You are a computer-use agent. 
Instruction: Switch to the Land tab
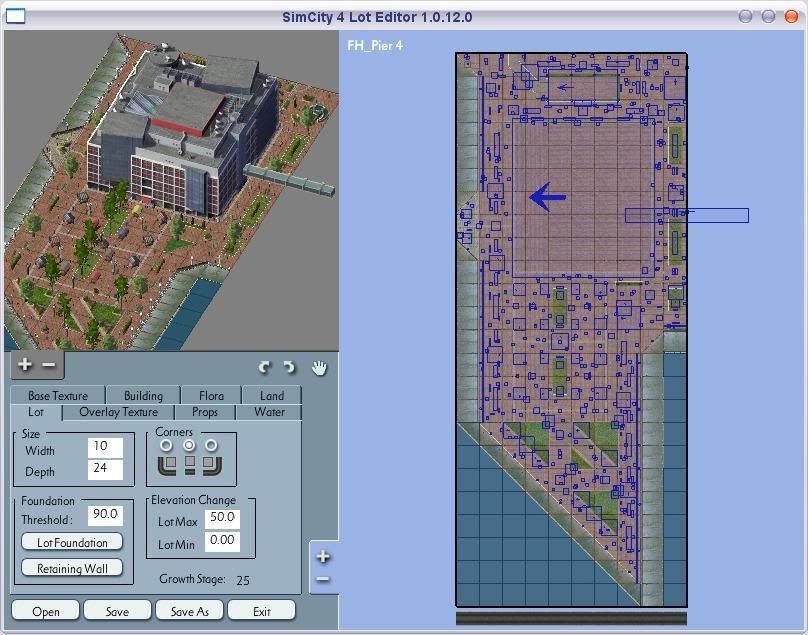272,395
